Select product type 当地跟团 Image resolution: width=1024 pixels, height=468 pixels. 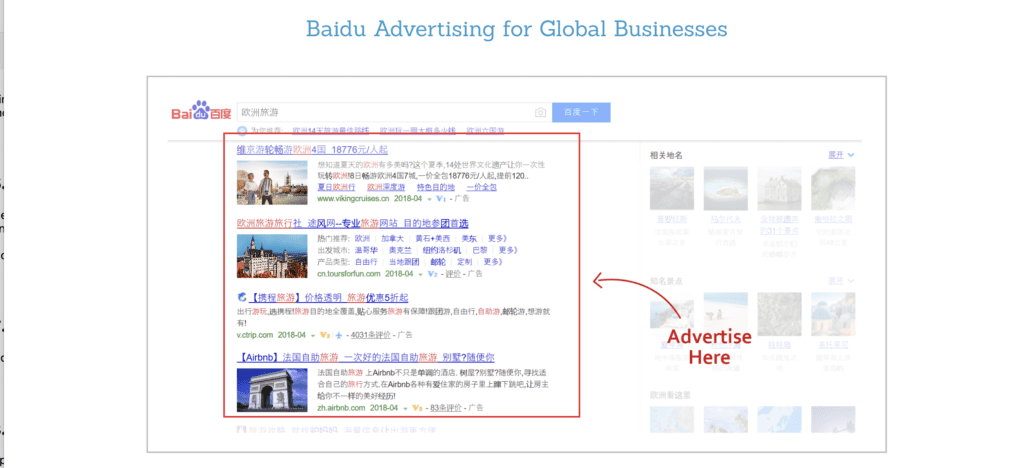[x=404, y=262]
